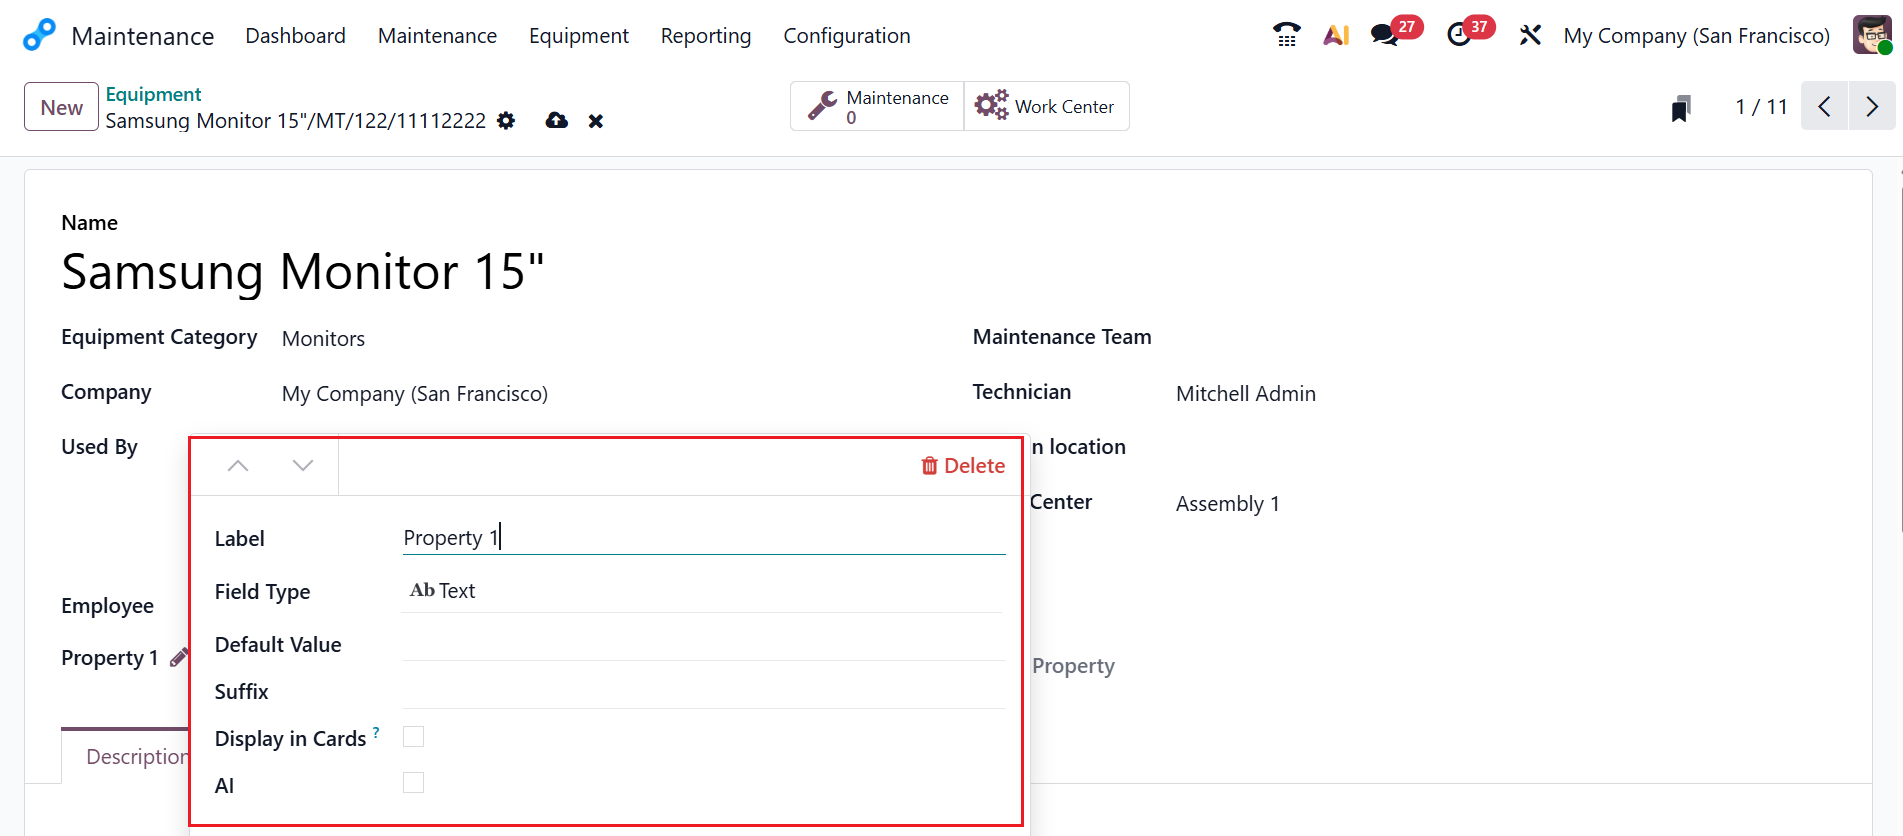The image size is (1903, 836).
Task: Toggle the AI checkbox
Action: tap(413, 783)
